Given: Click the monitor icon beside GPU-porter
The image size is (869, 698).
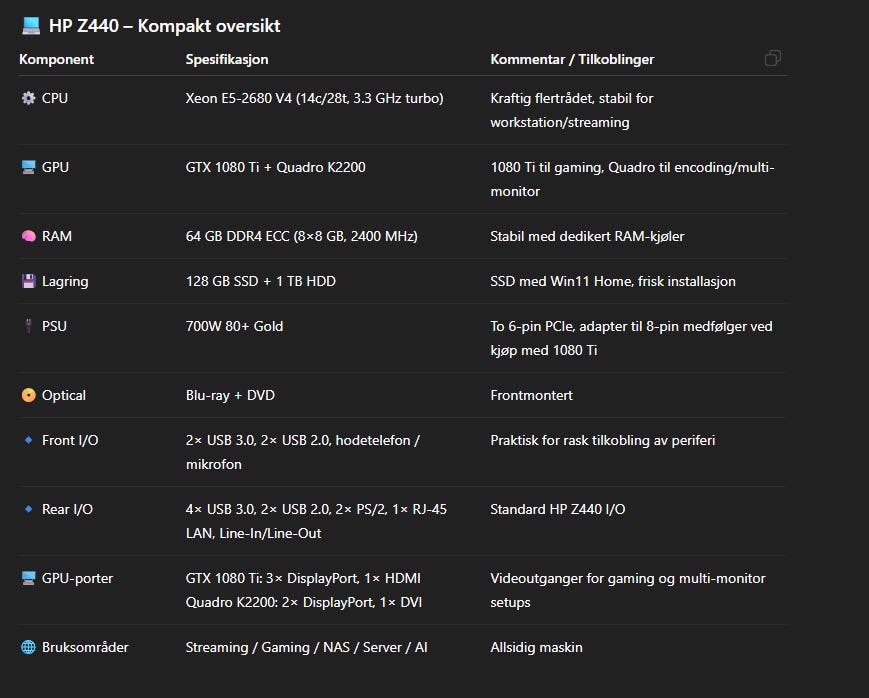Looking at the screenshot, I should (28, 579).
